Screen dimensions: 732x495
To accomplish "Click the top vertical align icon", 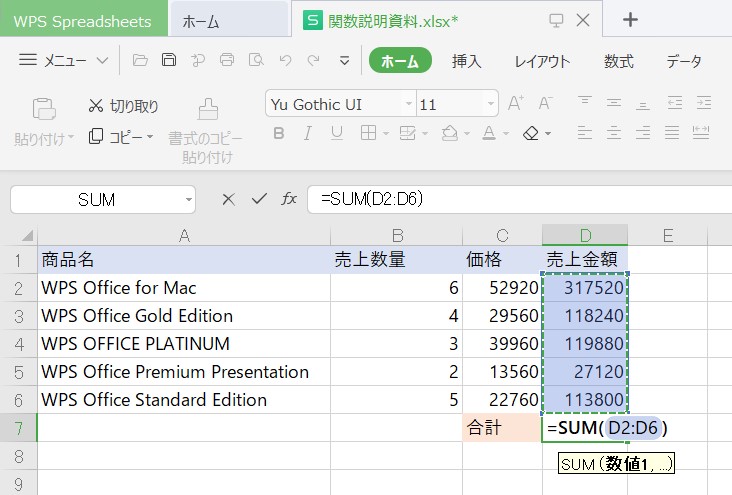I will [x=584, y=102].
